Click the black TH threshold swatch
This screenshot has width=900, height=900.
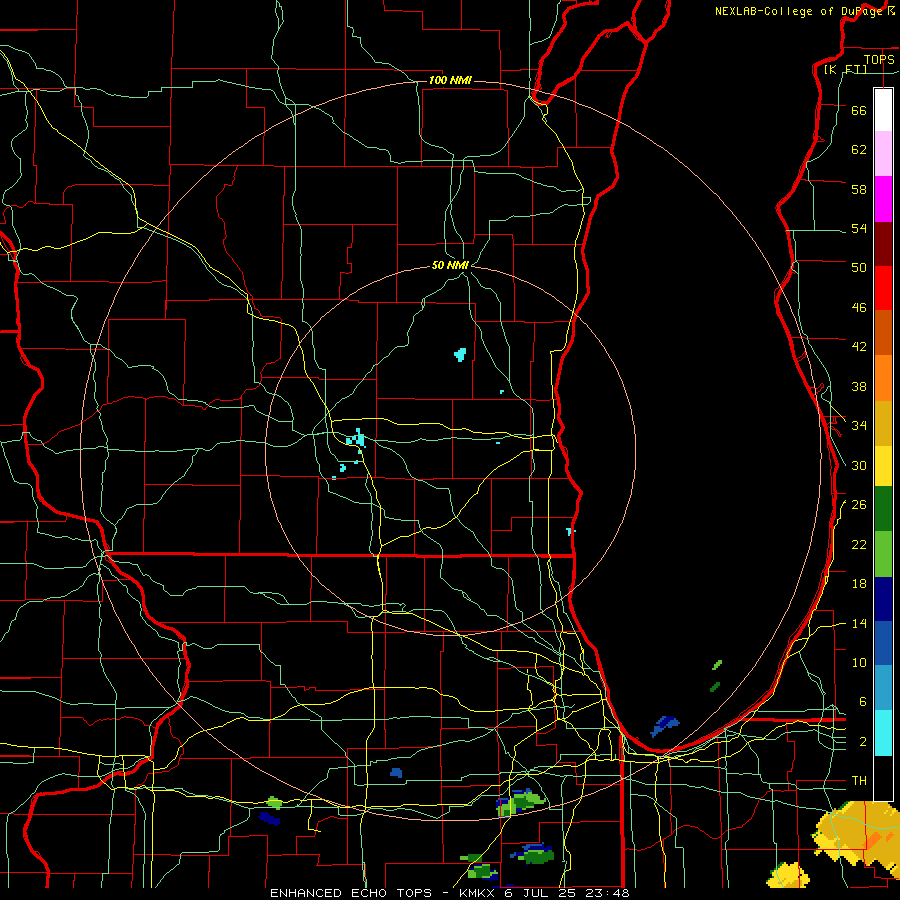pos(883,778)
